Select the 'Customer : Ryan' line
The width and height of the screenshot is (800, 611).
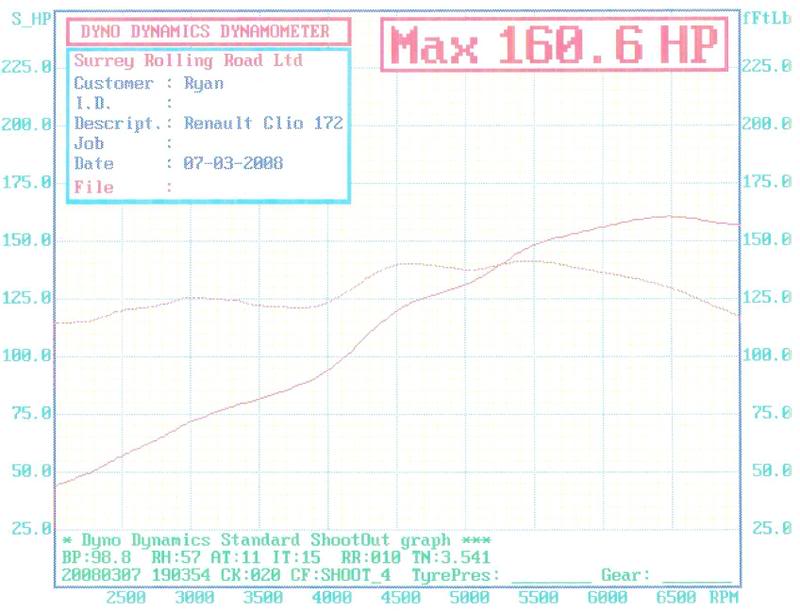pos(148,83)
